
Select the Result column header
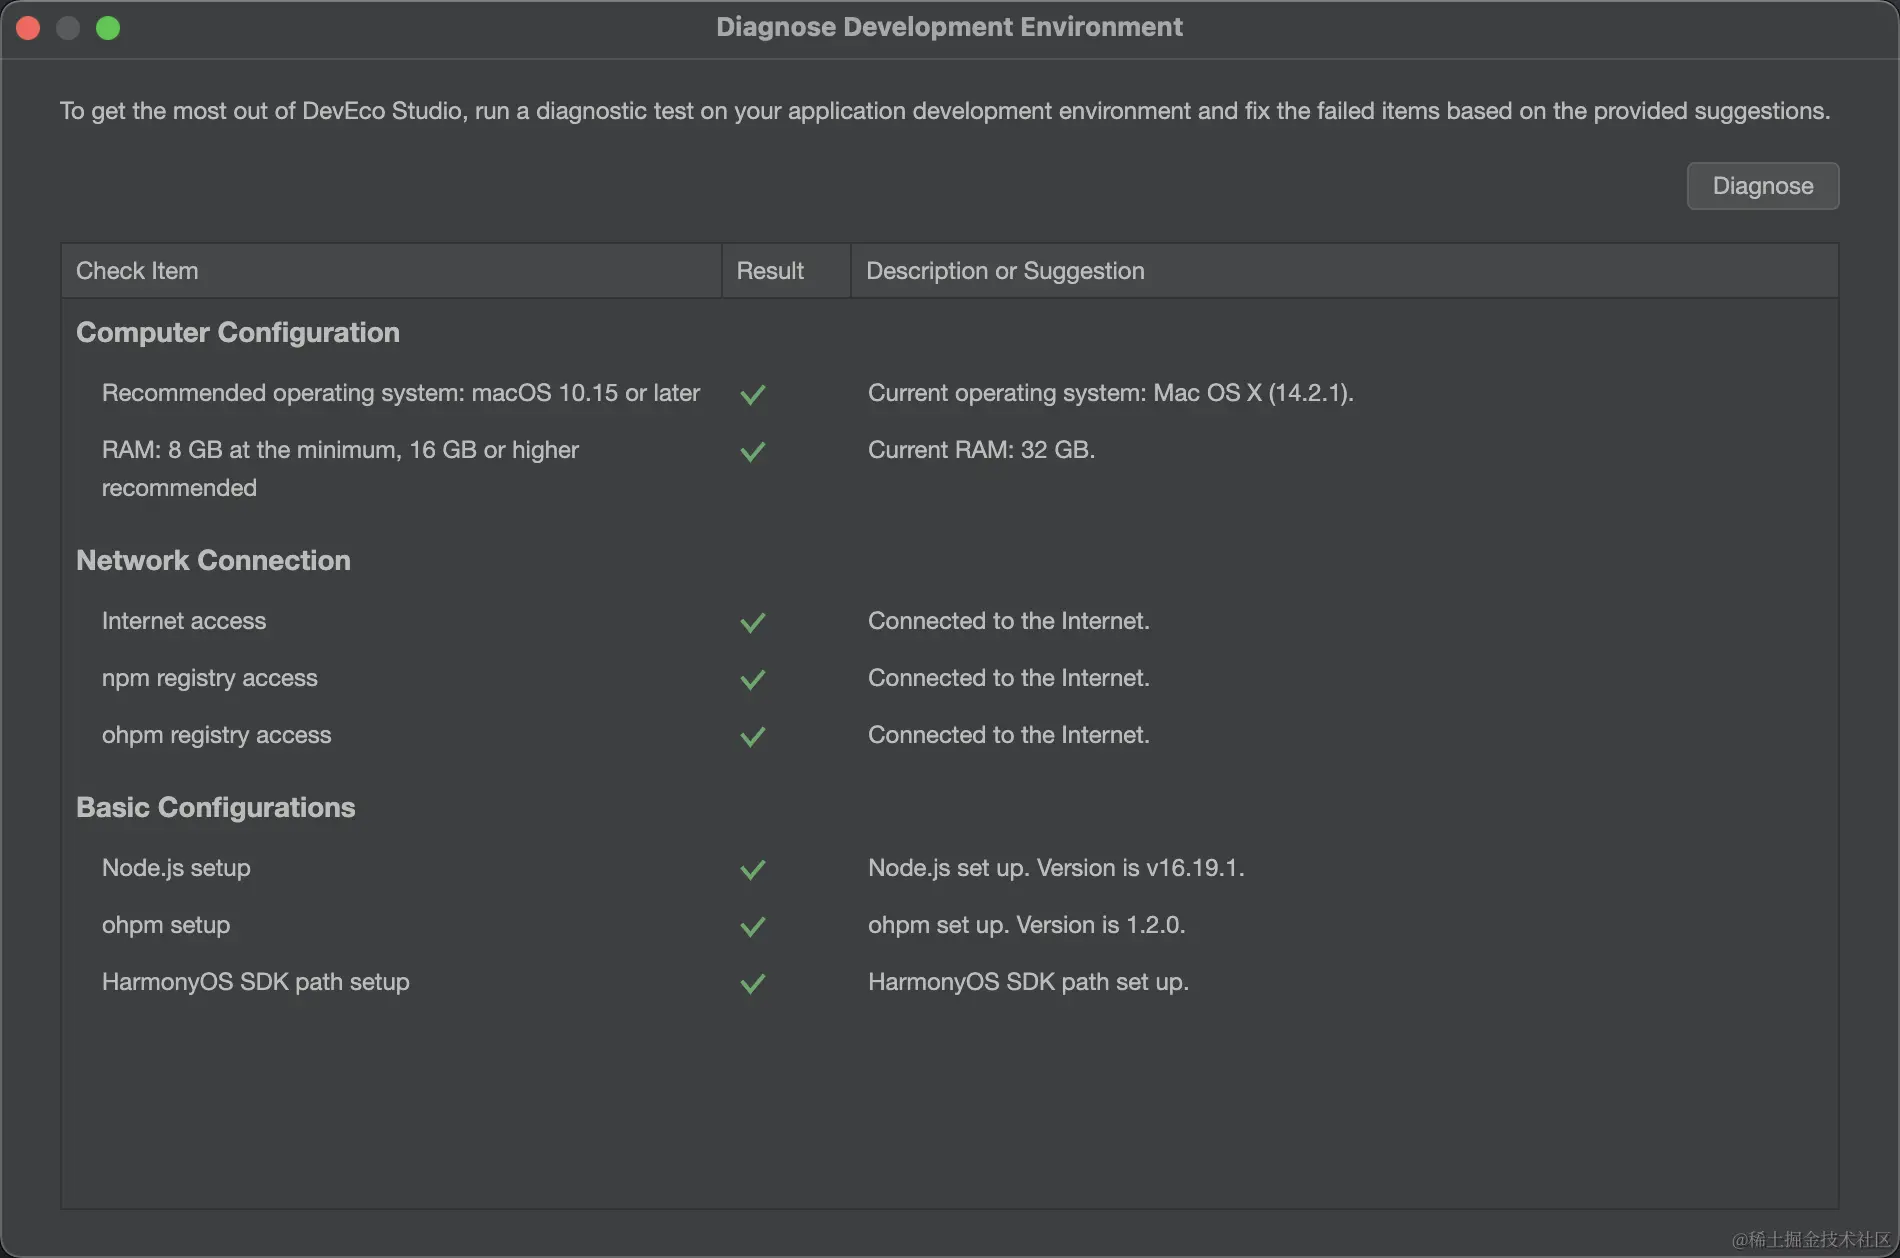click(x=770, y=271)
